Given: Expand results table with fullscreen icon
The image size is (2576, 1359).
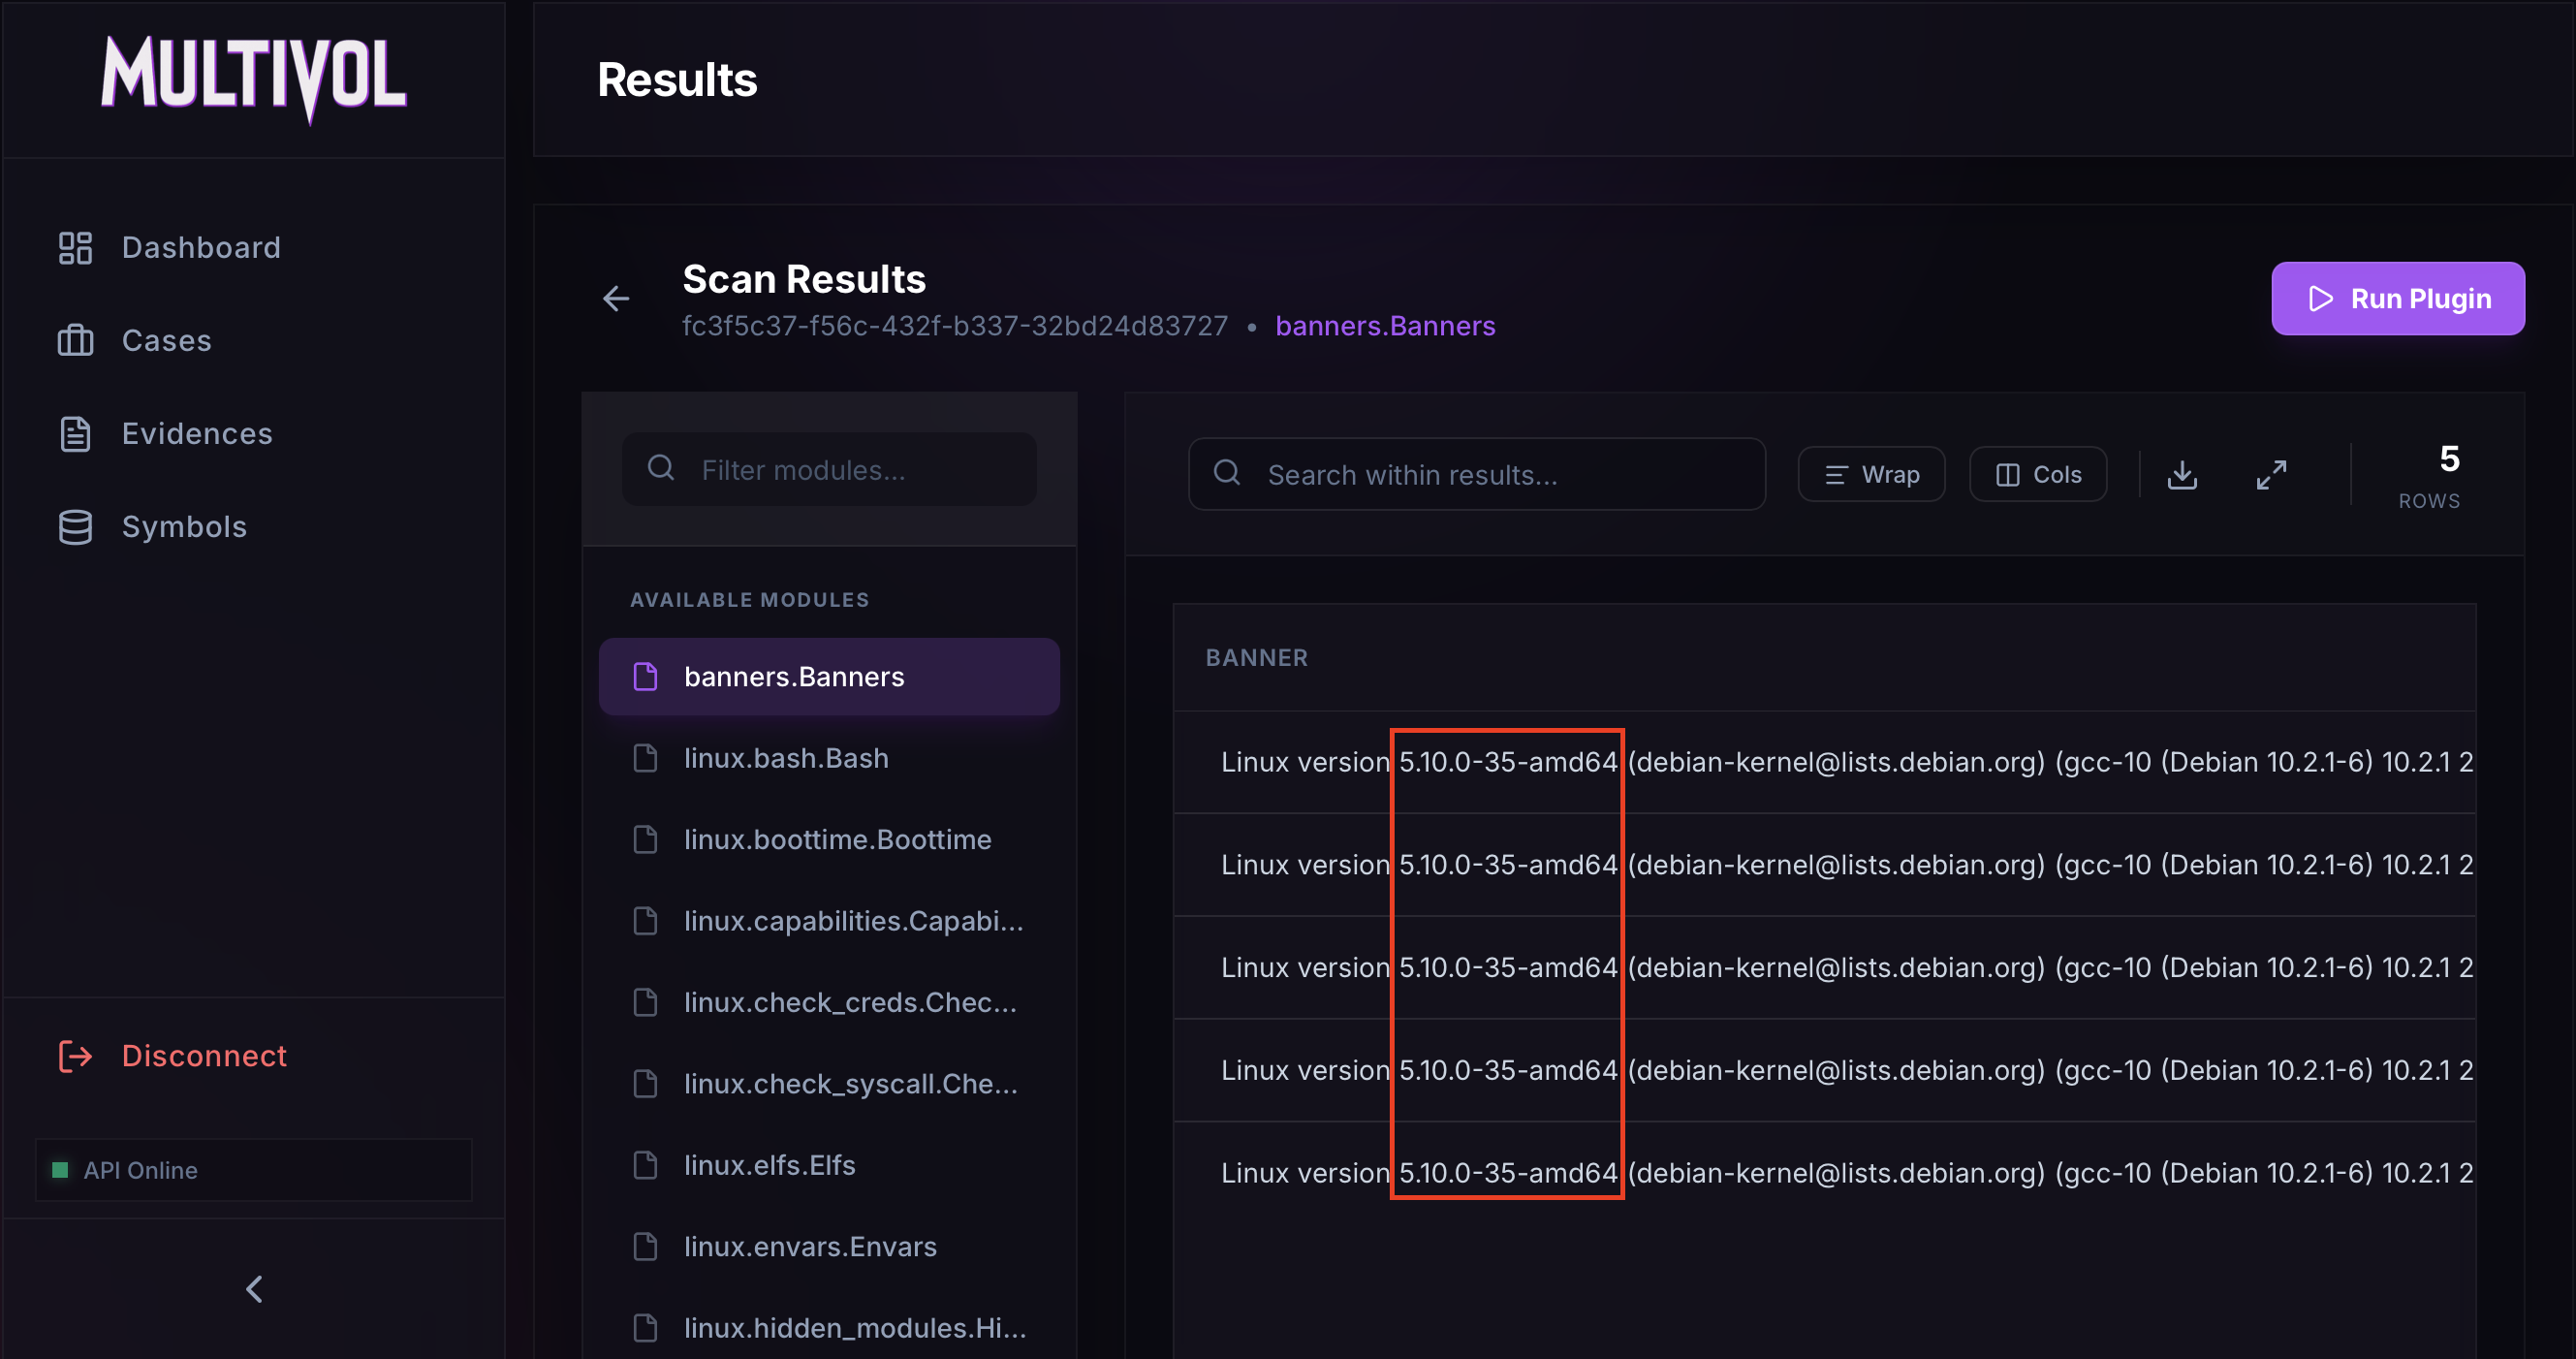Looking at the screenshot, I should point(2271,475).
